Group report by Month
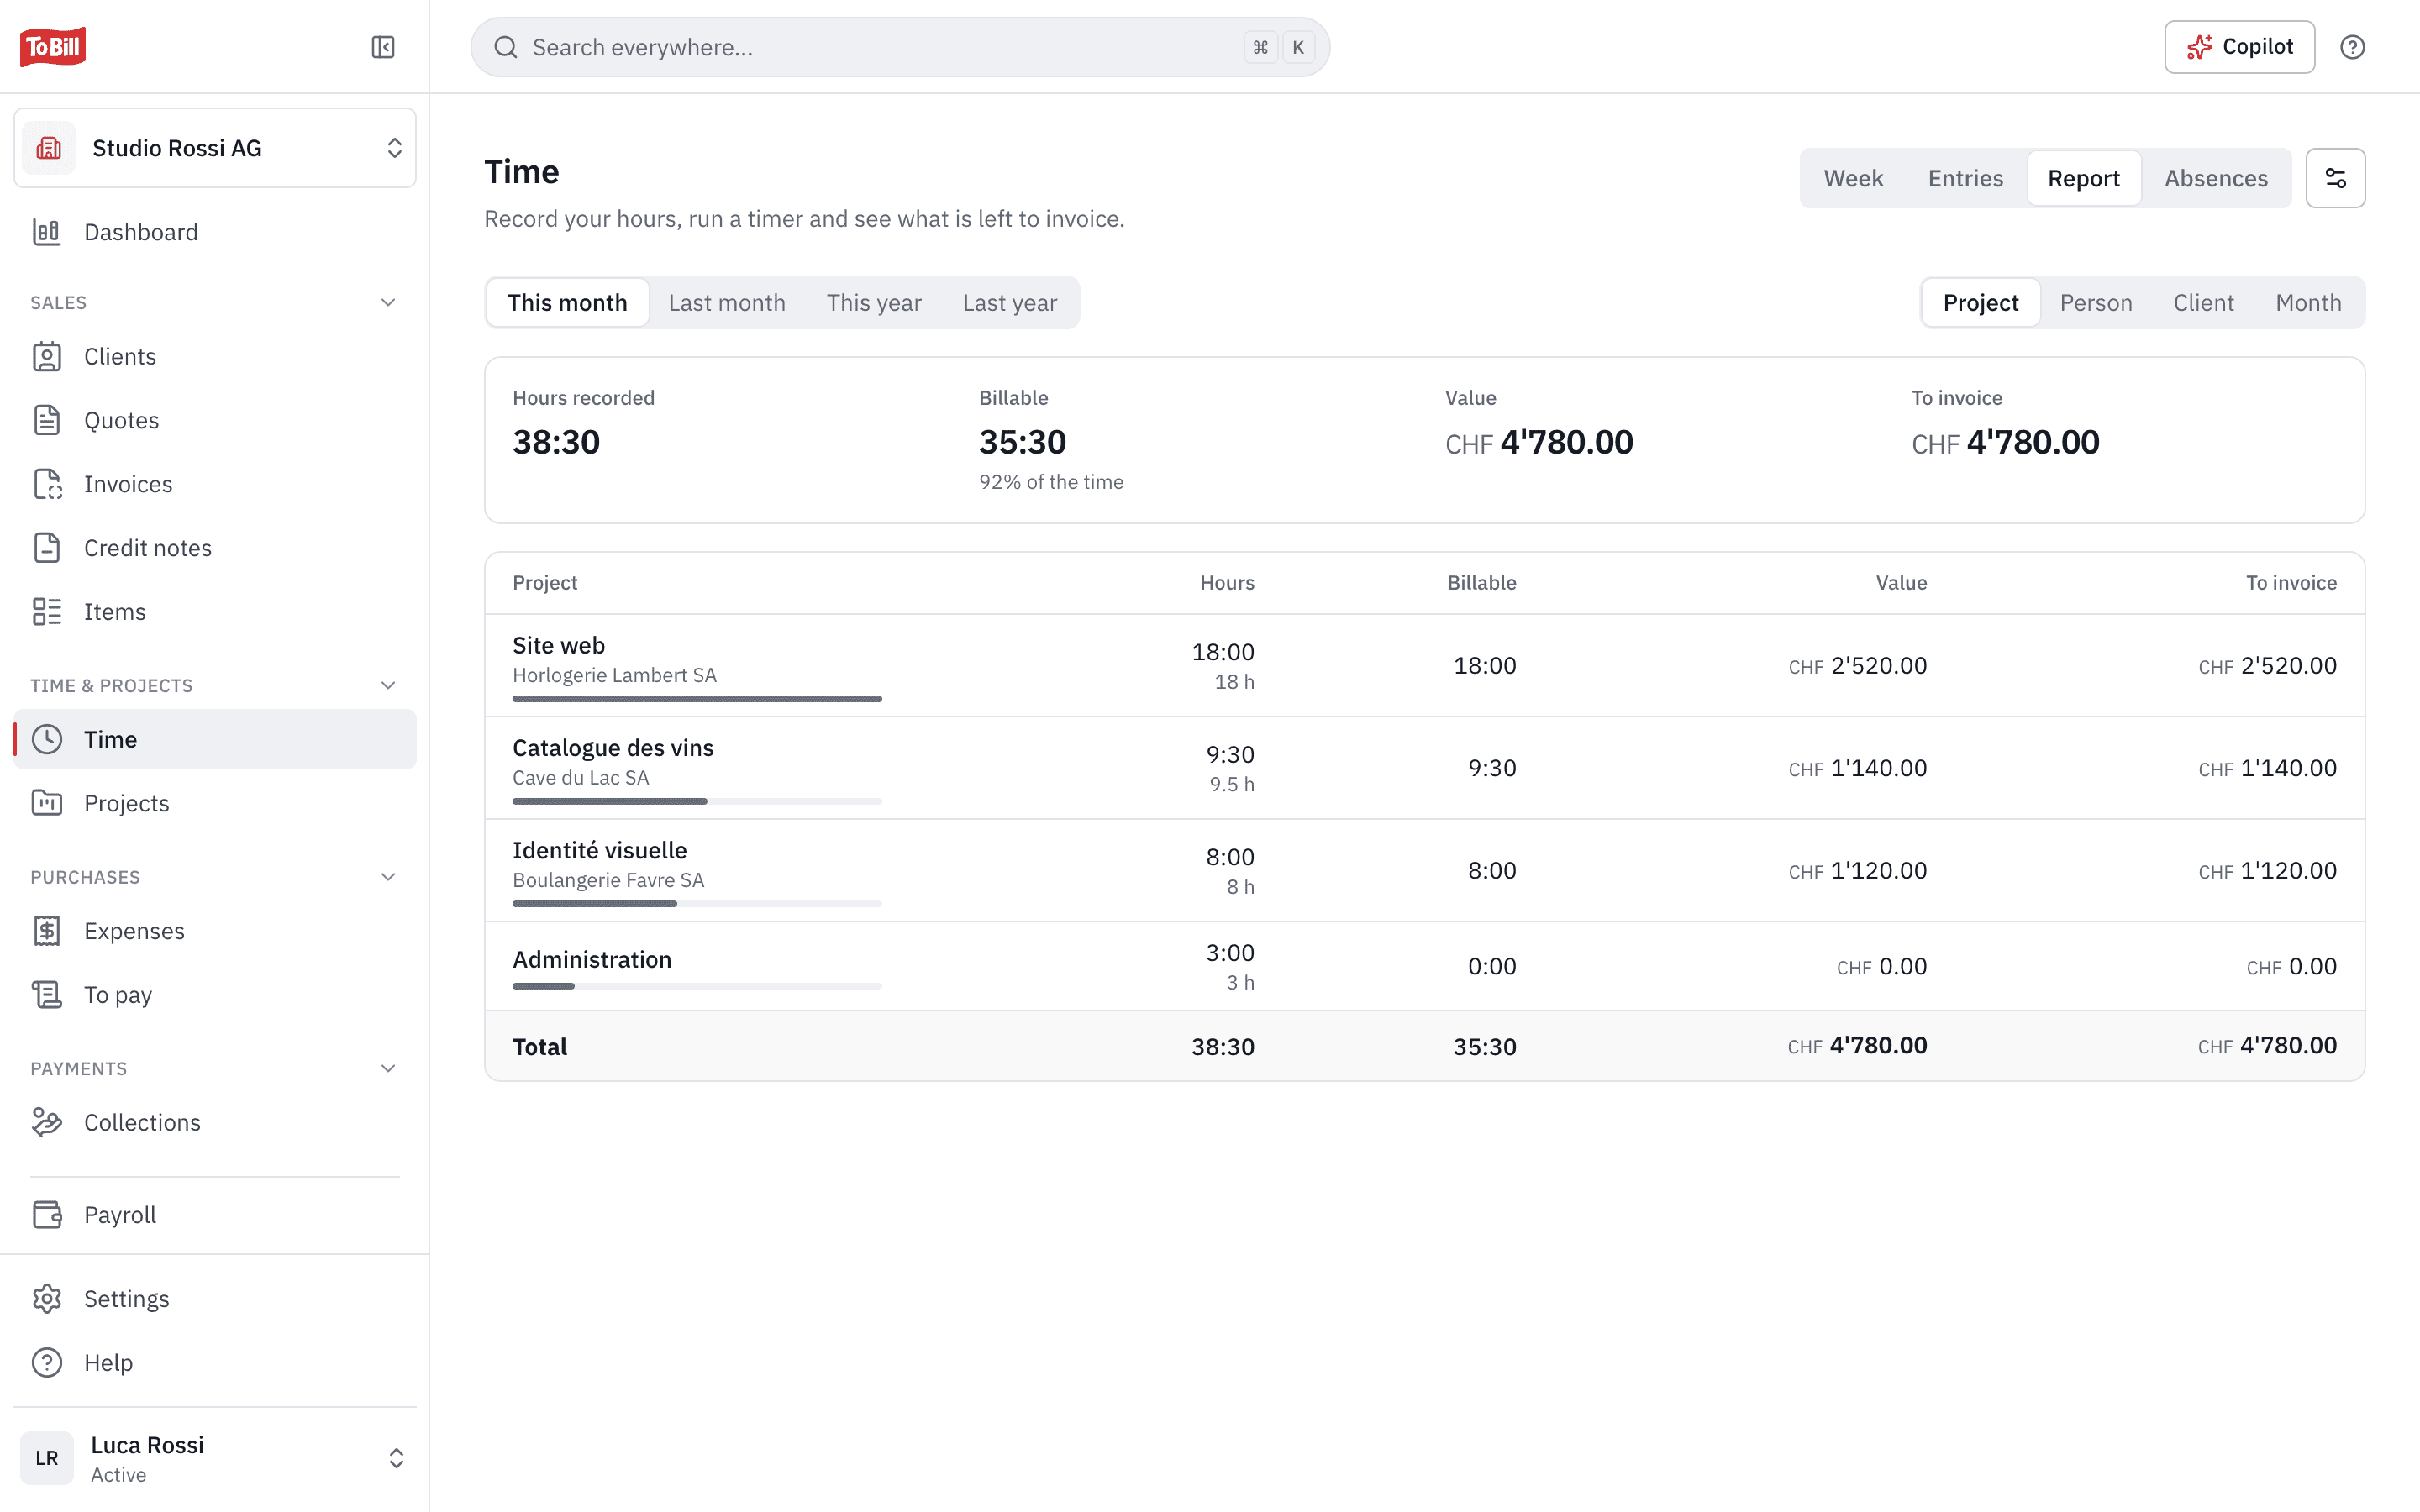 (2308, 302)
